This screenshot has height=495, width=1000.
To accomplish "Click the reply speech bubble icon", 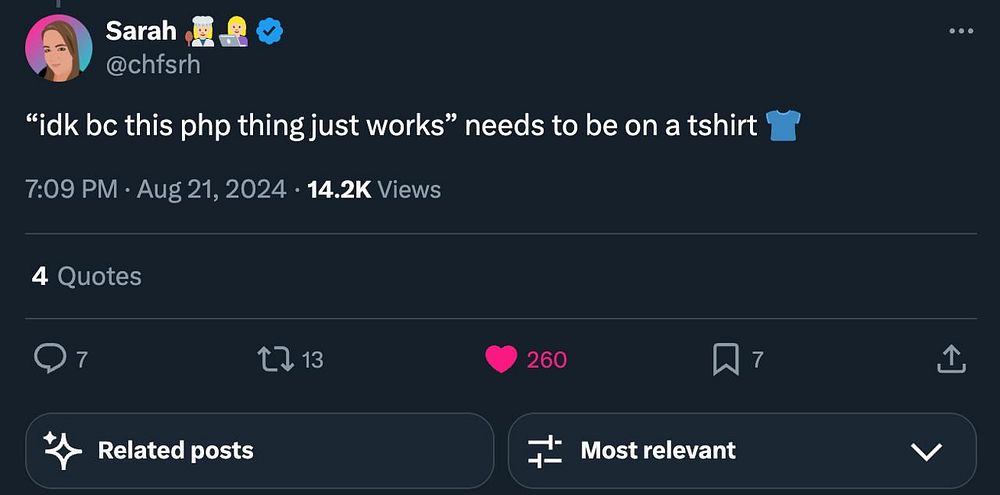I will pos(50,359).
